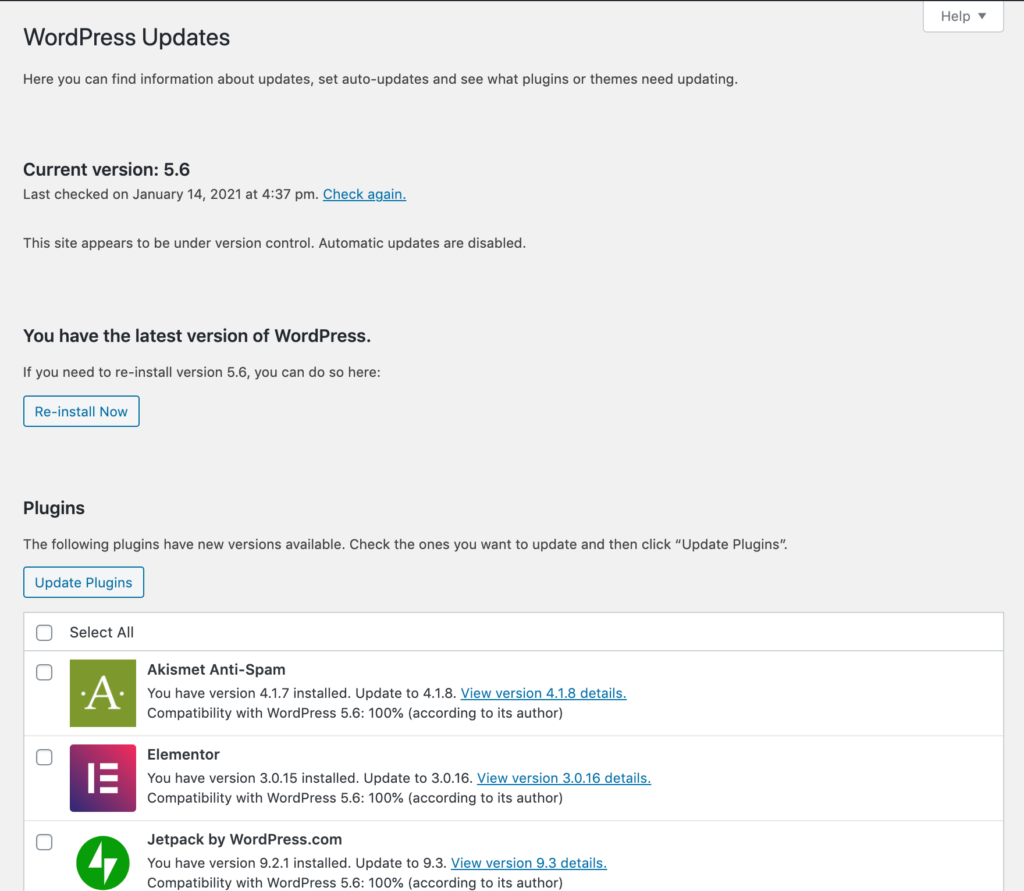
Task: Check the Jetpack update checkbox
Action: (44, 843)
